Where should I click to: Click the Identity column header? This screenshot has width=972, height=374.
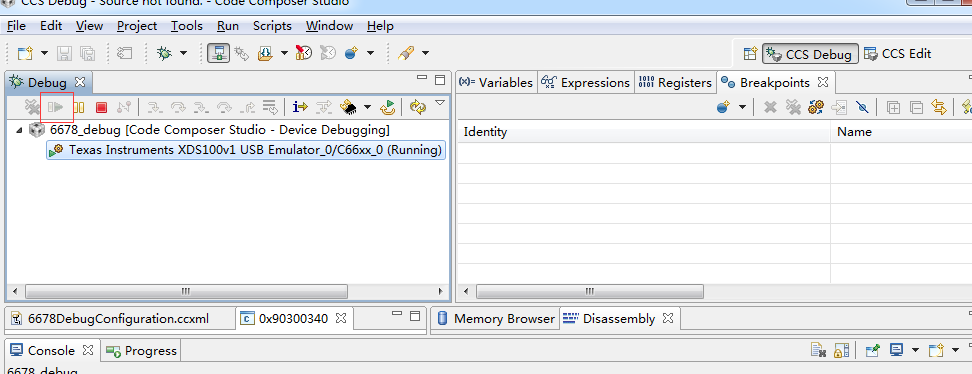(643, 131)
